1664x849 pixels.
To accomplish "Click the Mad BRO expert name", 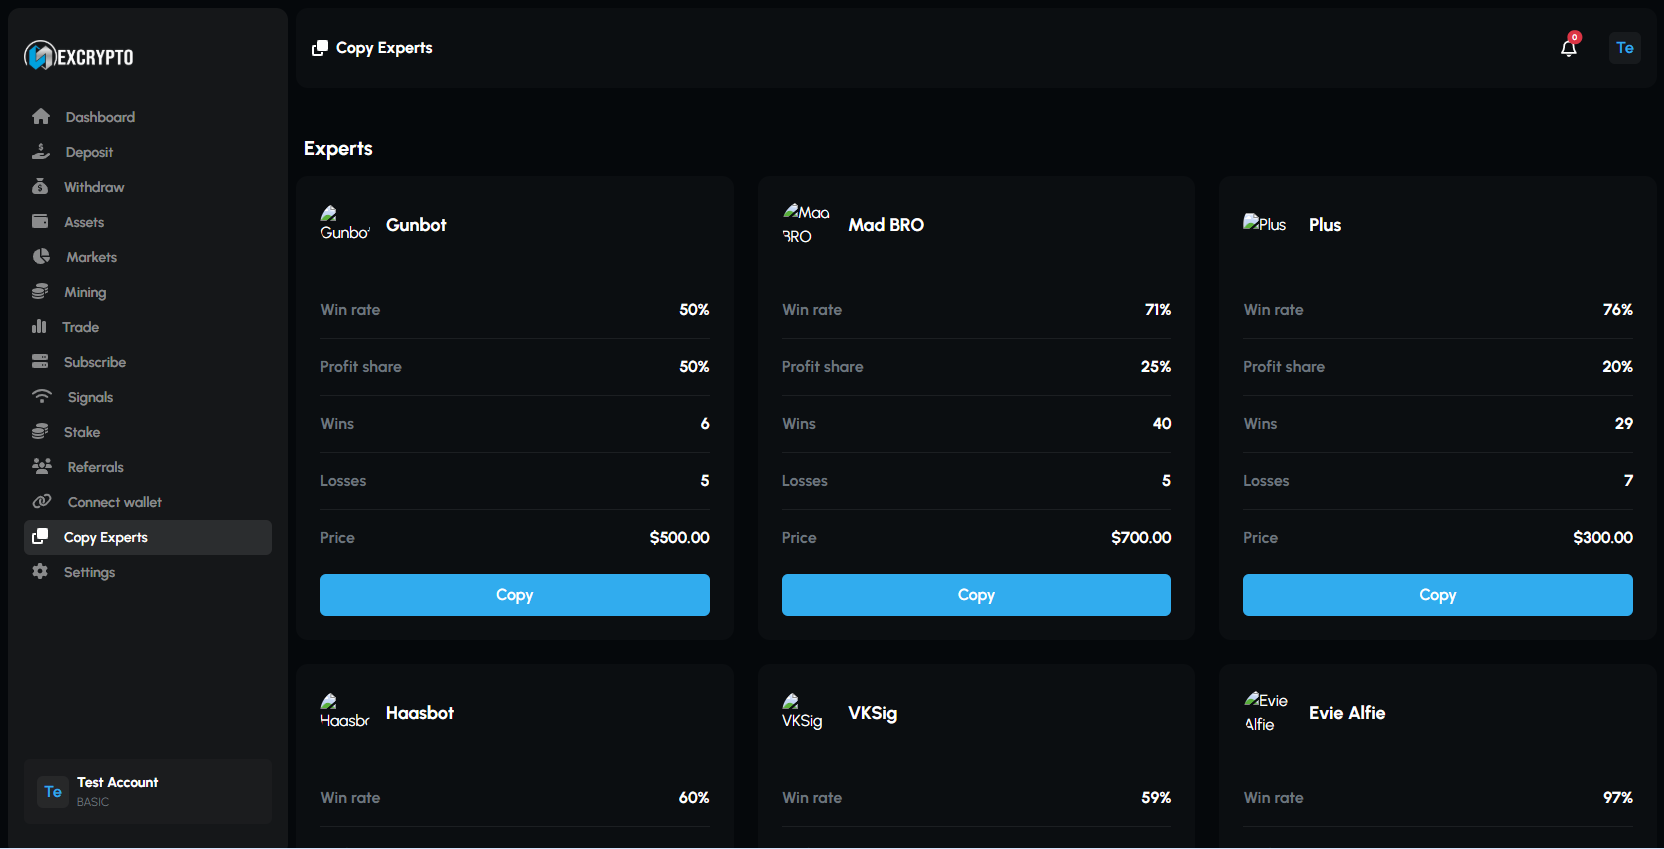I will [886, 225].
